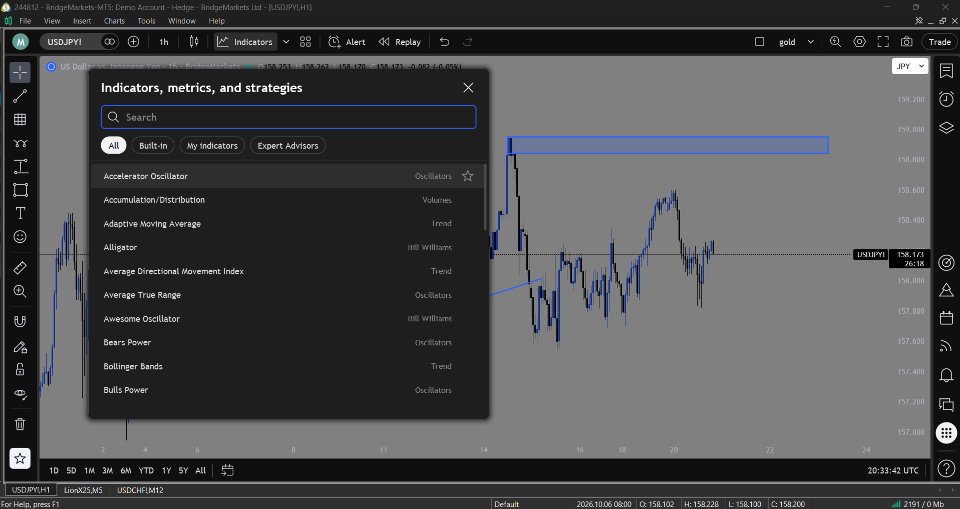
Task: Select the Expert Advisors filter tab
Action: tap(288, 146)
